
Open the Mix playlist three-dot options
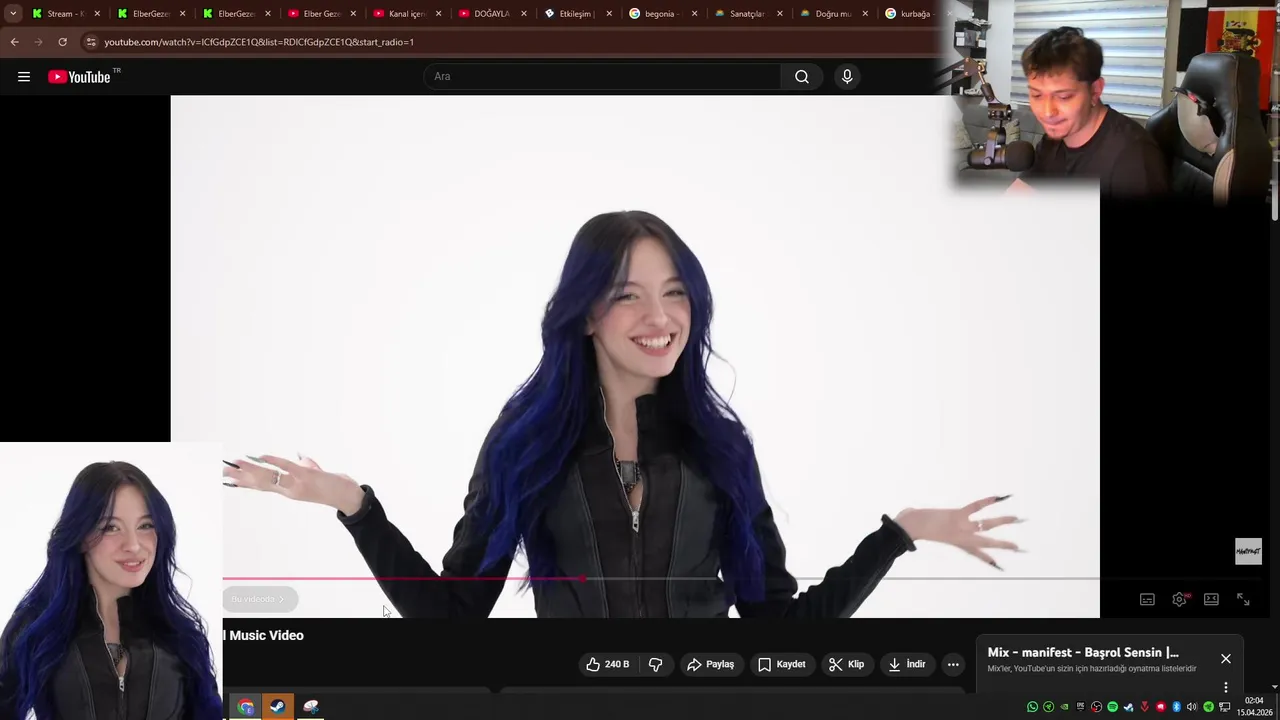click(x=1226, y=687)
